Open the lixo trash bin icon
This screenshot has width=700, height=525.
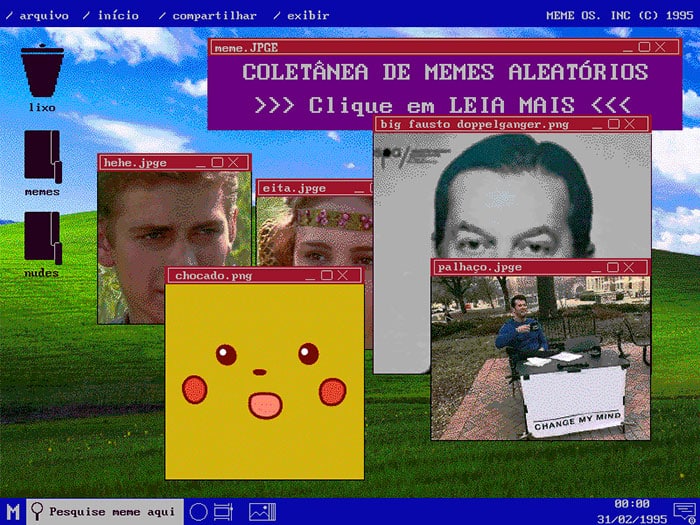coord(42,70)
